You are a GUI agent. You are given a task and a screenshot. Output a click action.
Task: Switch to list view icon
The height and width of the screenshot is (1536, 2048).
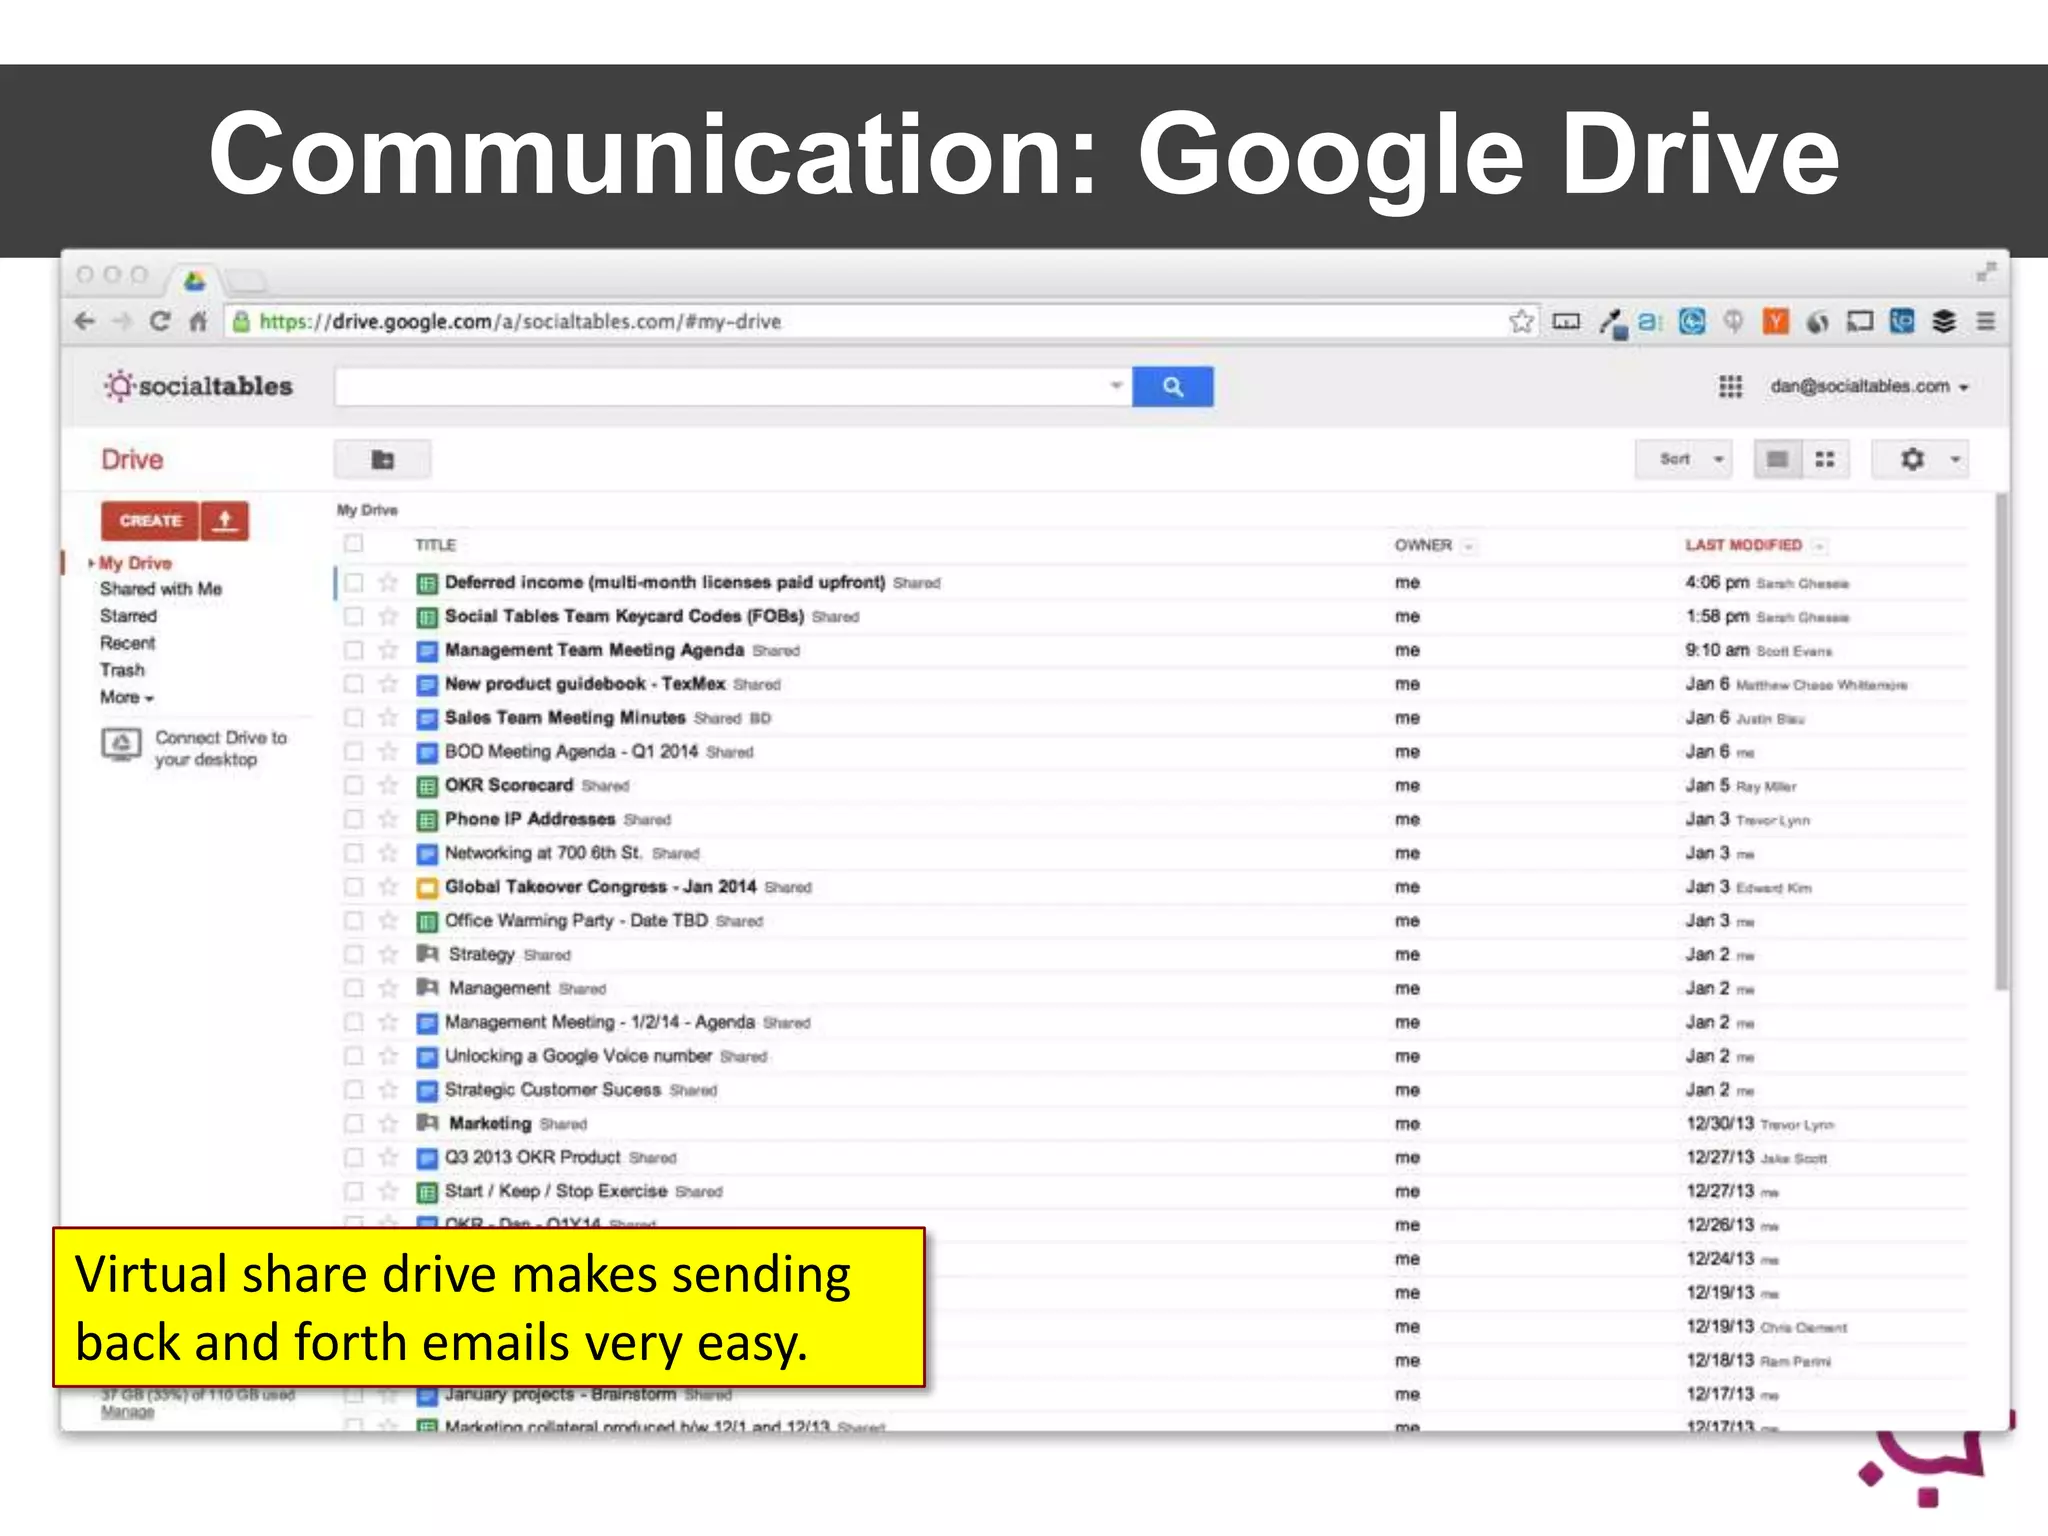click(1777, 460)
